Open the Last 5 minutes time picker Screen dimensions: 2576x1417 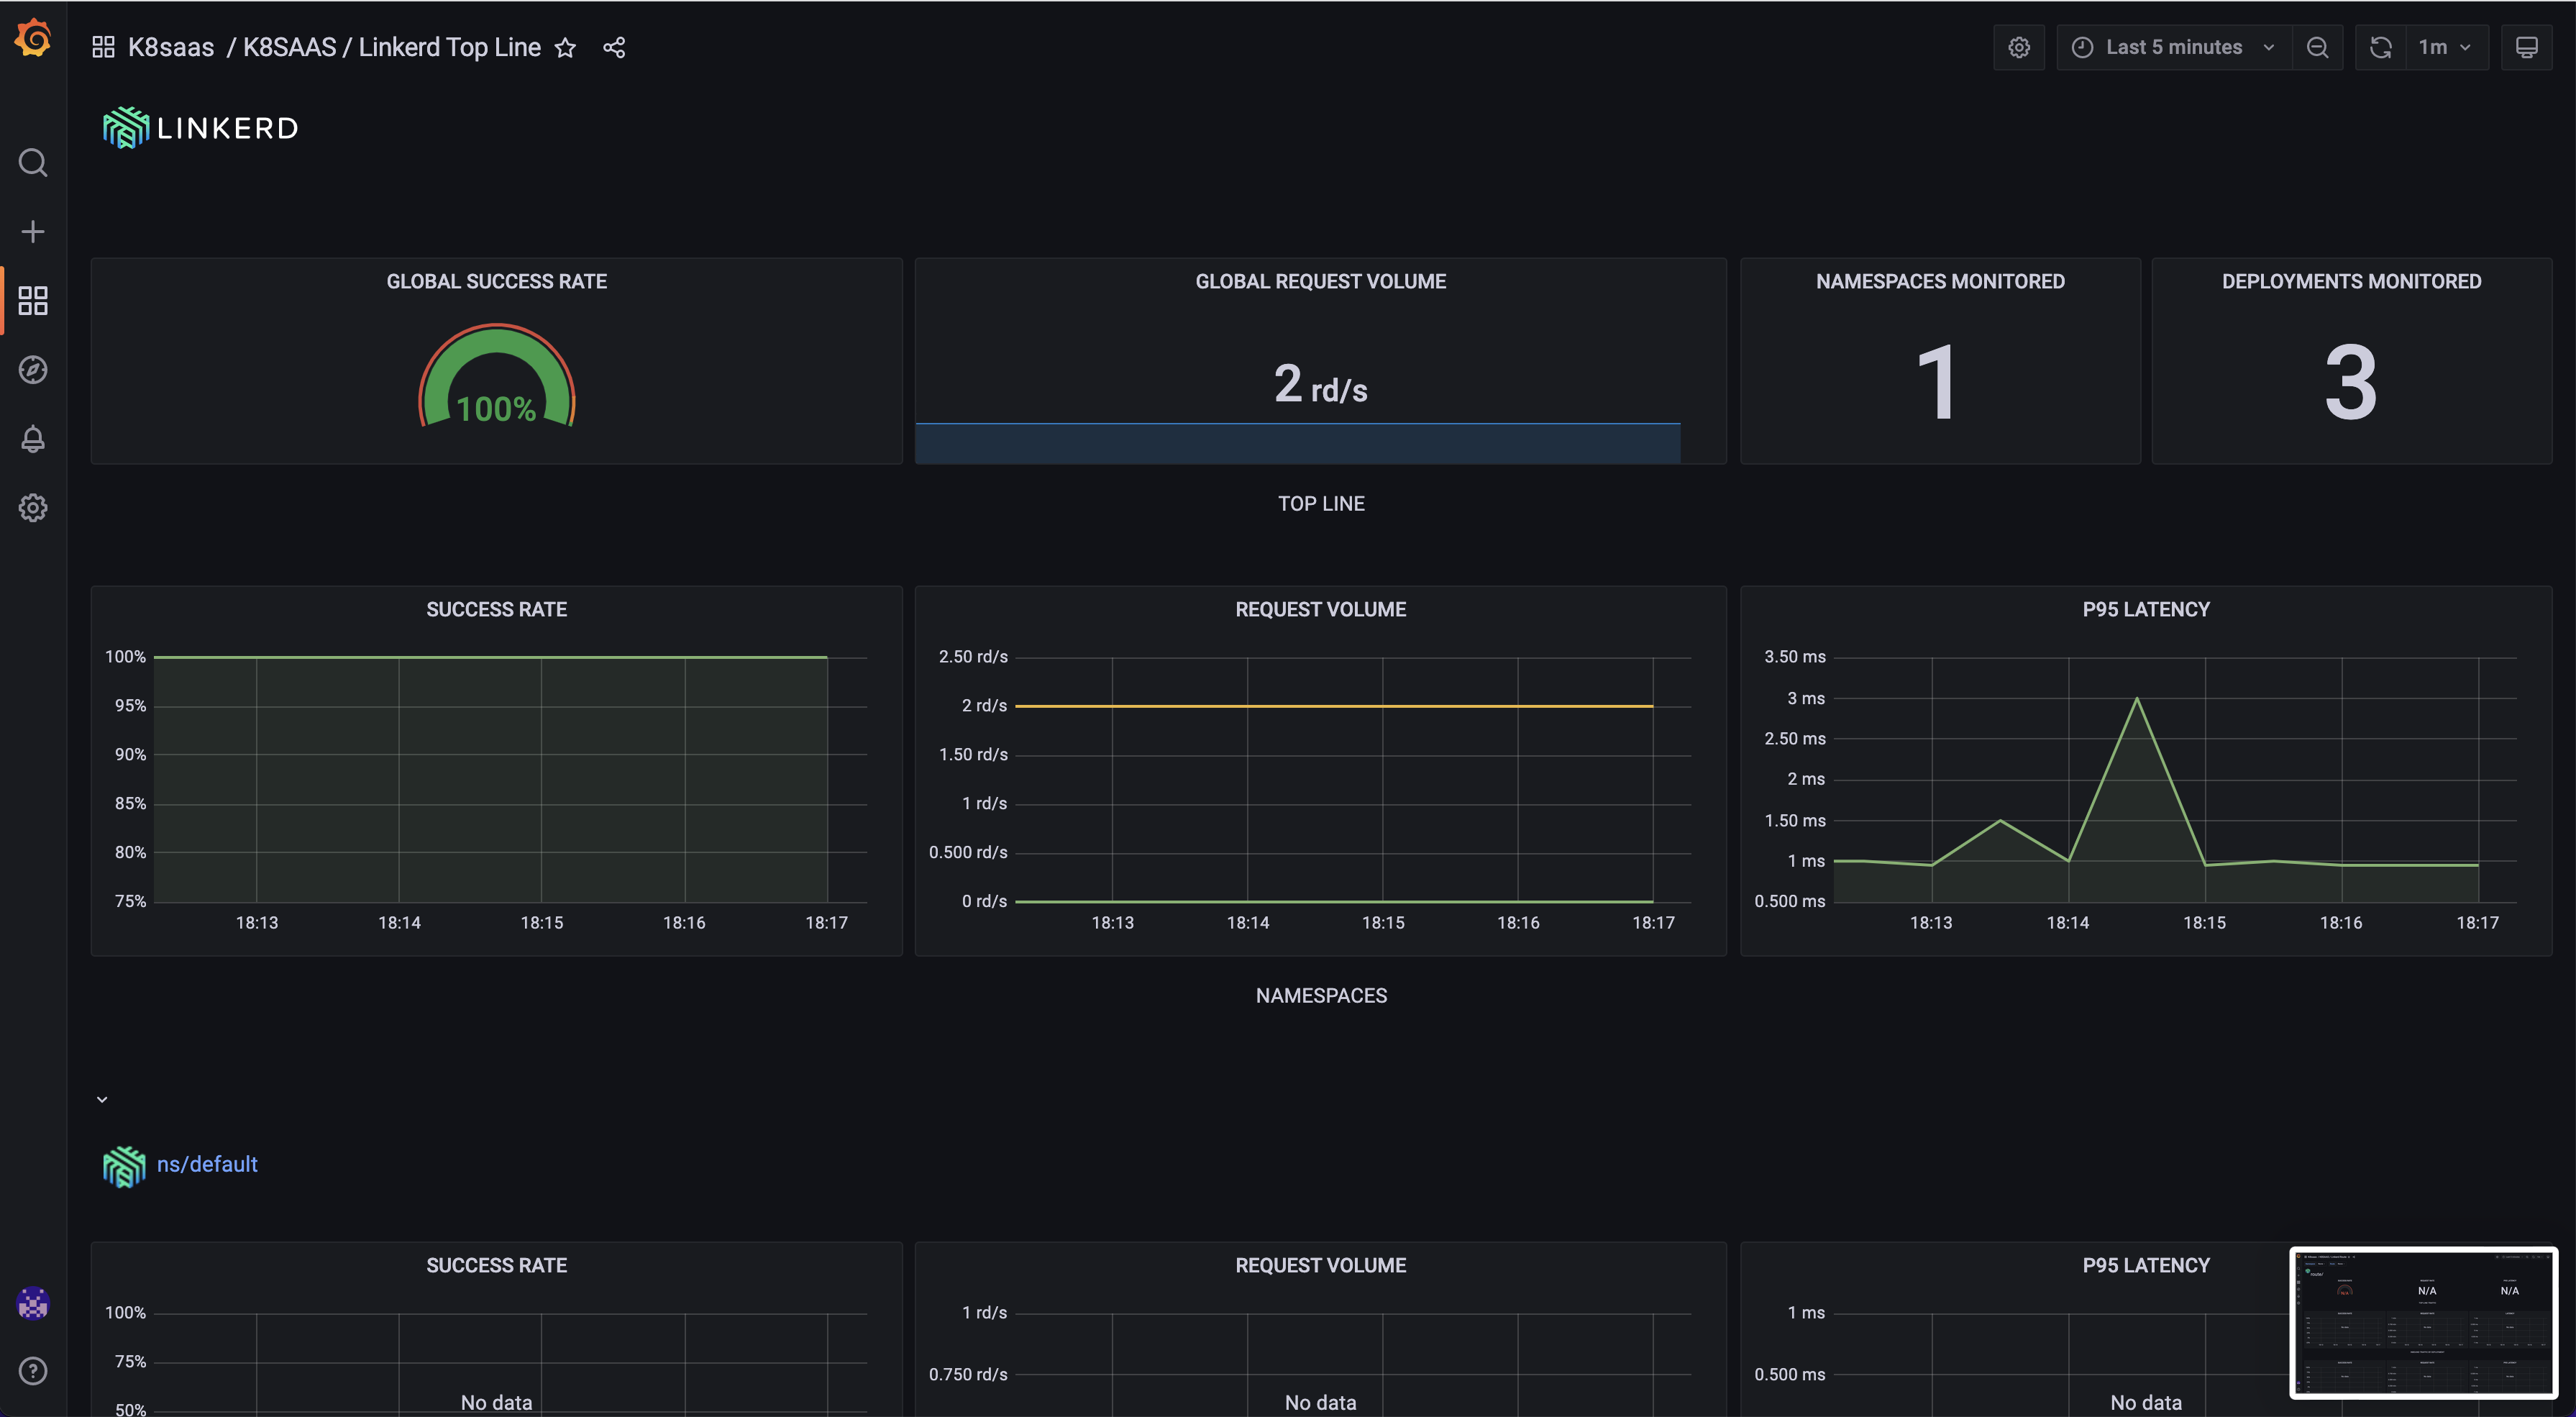click(x=2173, y=47)
